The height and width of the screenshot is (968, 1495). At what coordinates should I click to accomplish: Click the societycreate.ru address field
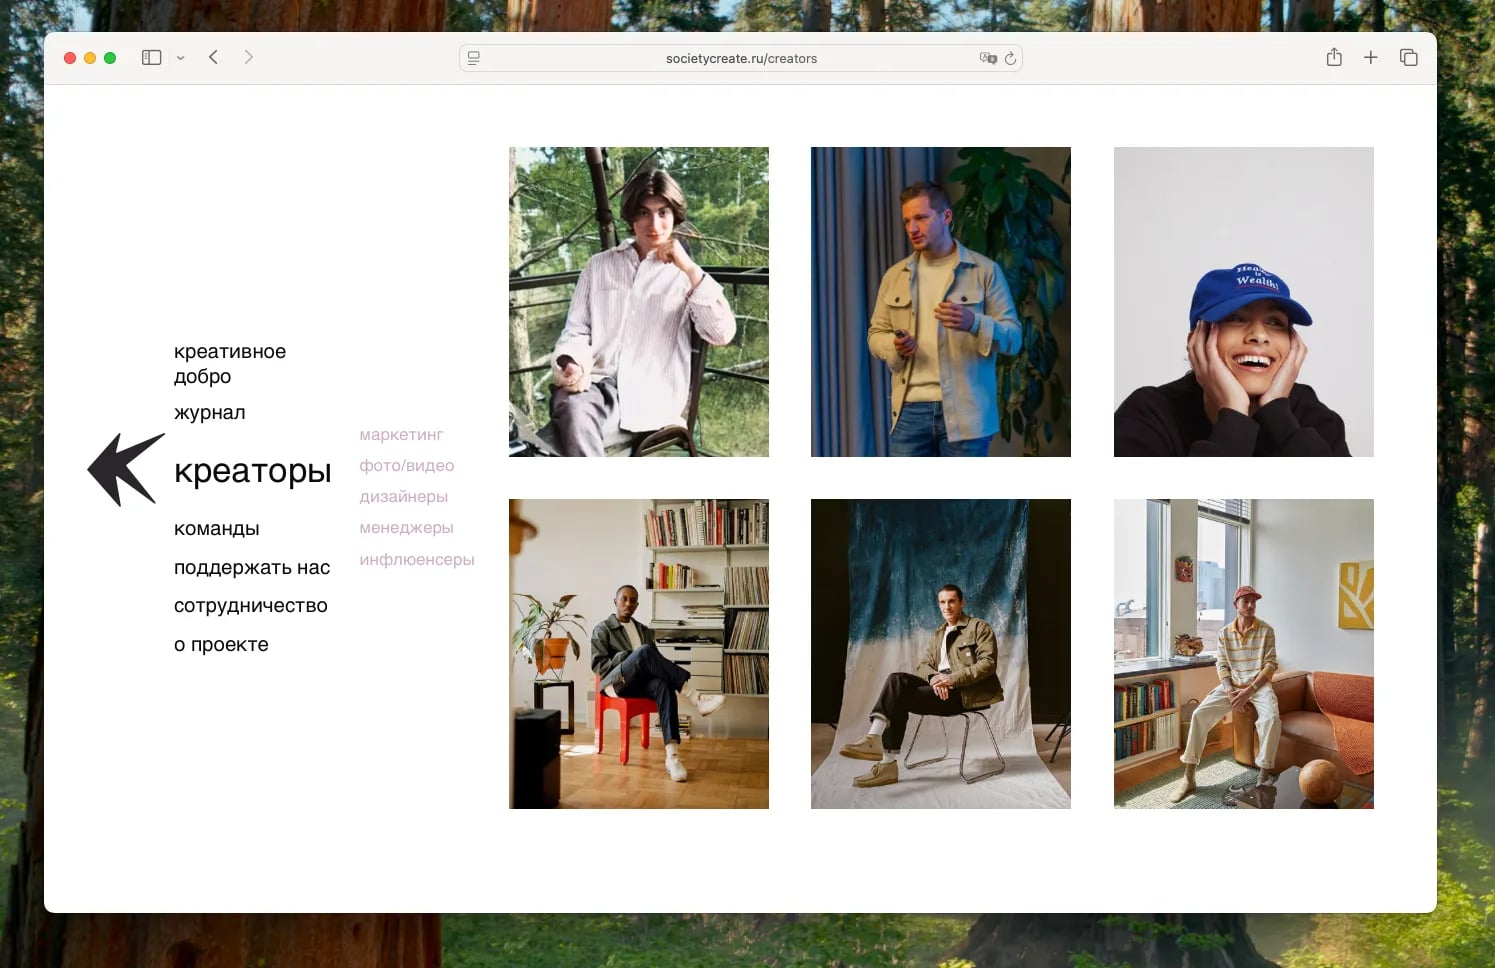741,59
